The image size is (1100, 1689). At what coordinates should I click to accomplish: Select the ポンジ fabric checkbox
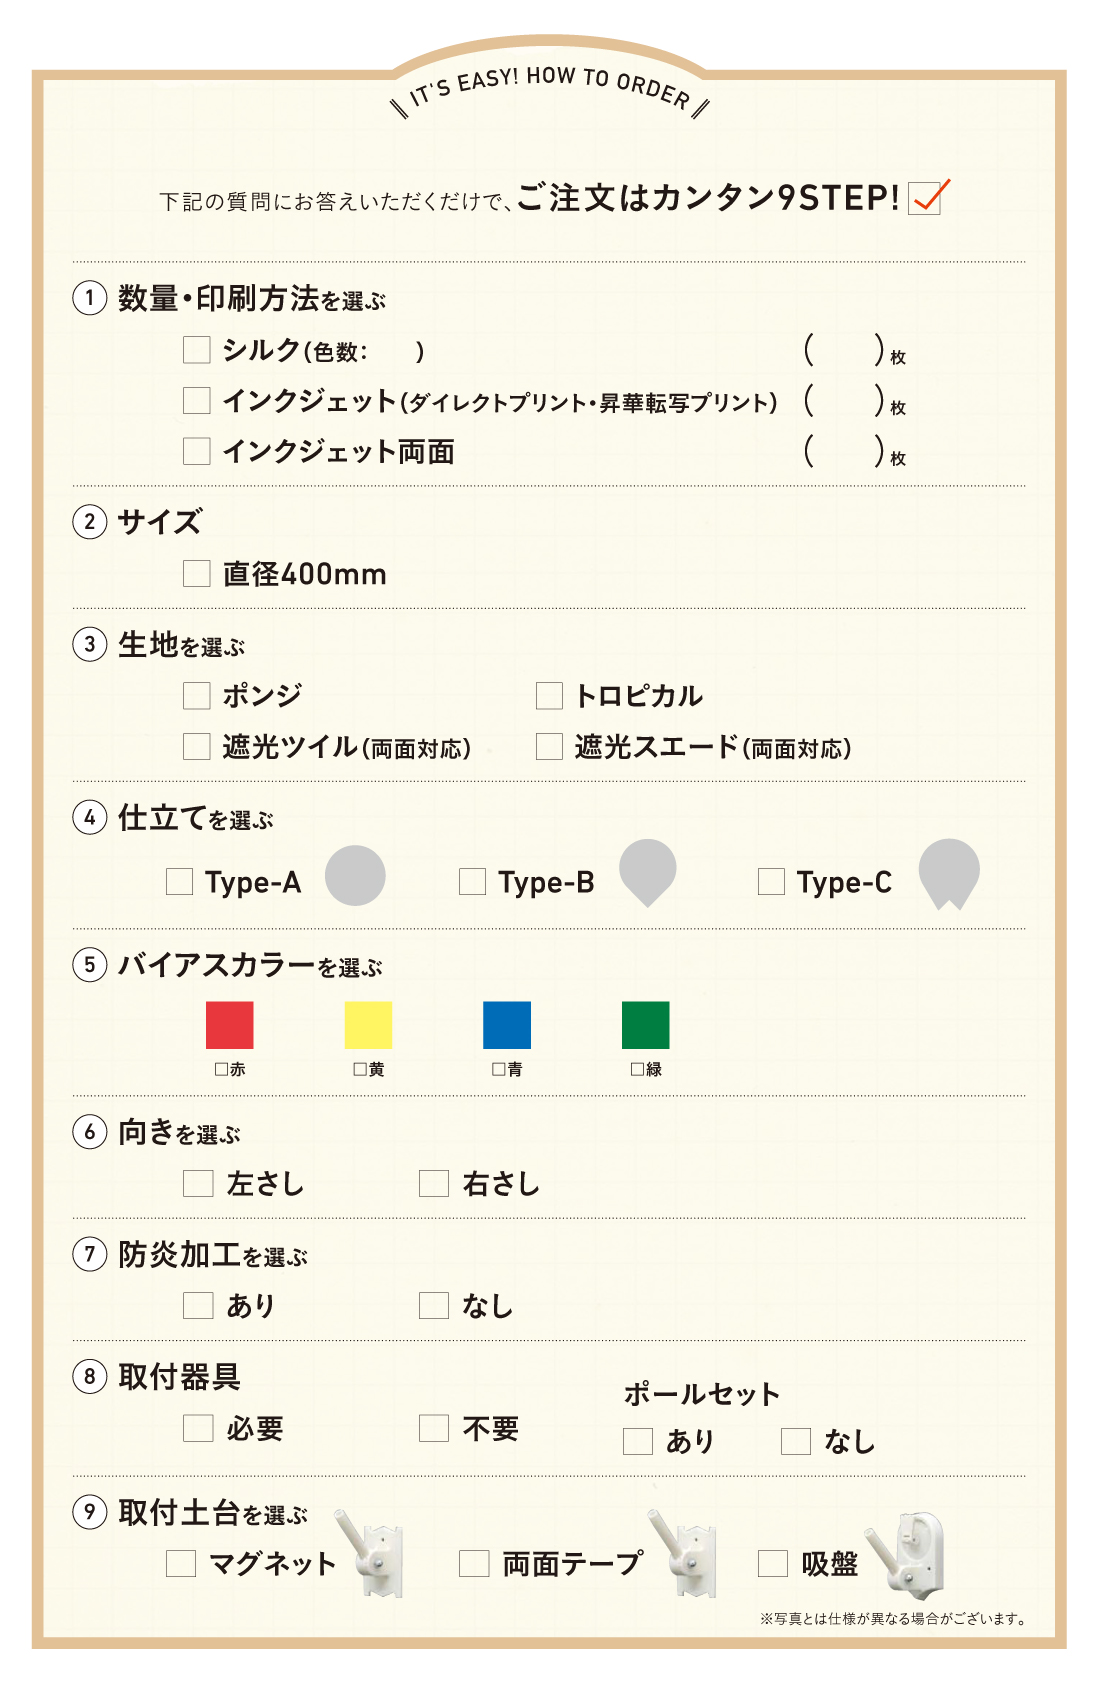(197, 695)
